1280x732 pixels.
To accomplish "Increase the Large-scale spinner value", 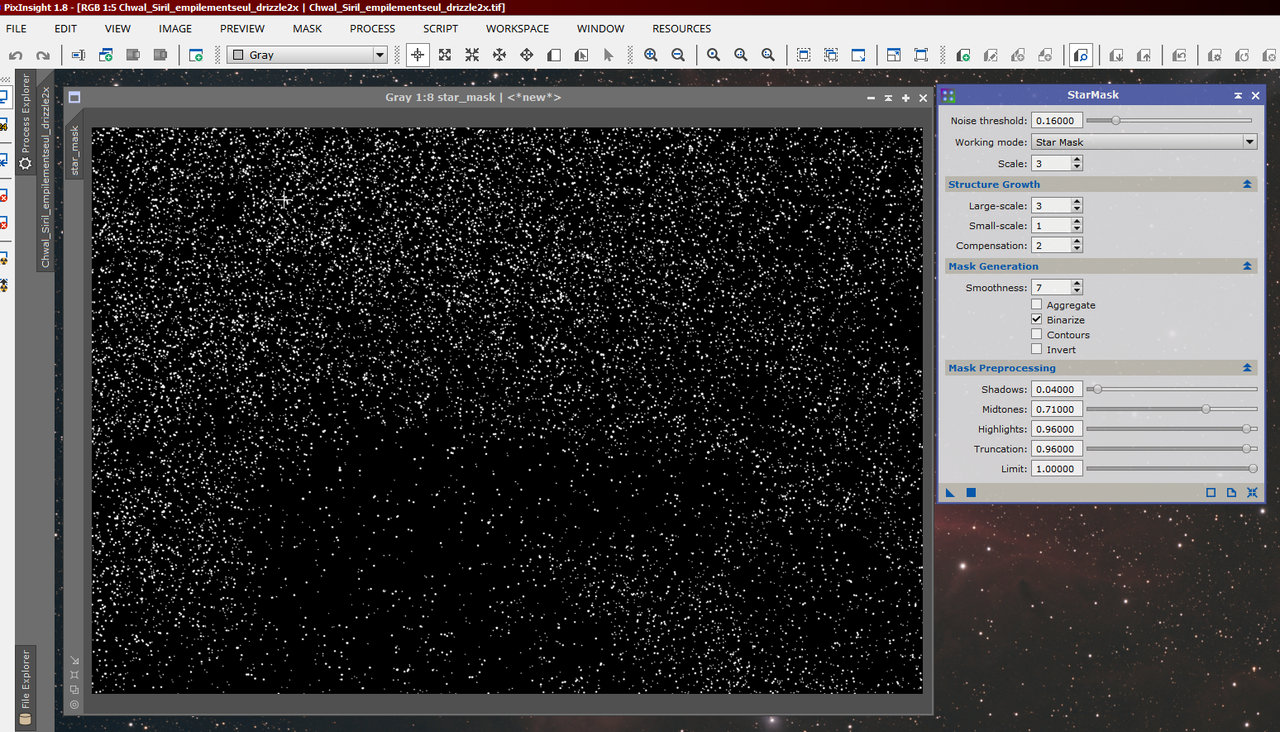I will pos(1077,202).
